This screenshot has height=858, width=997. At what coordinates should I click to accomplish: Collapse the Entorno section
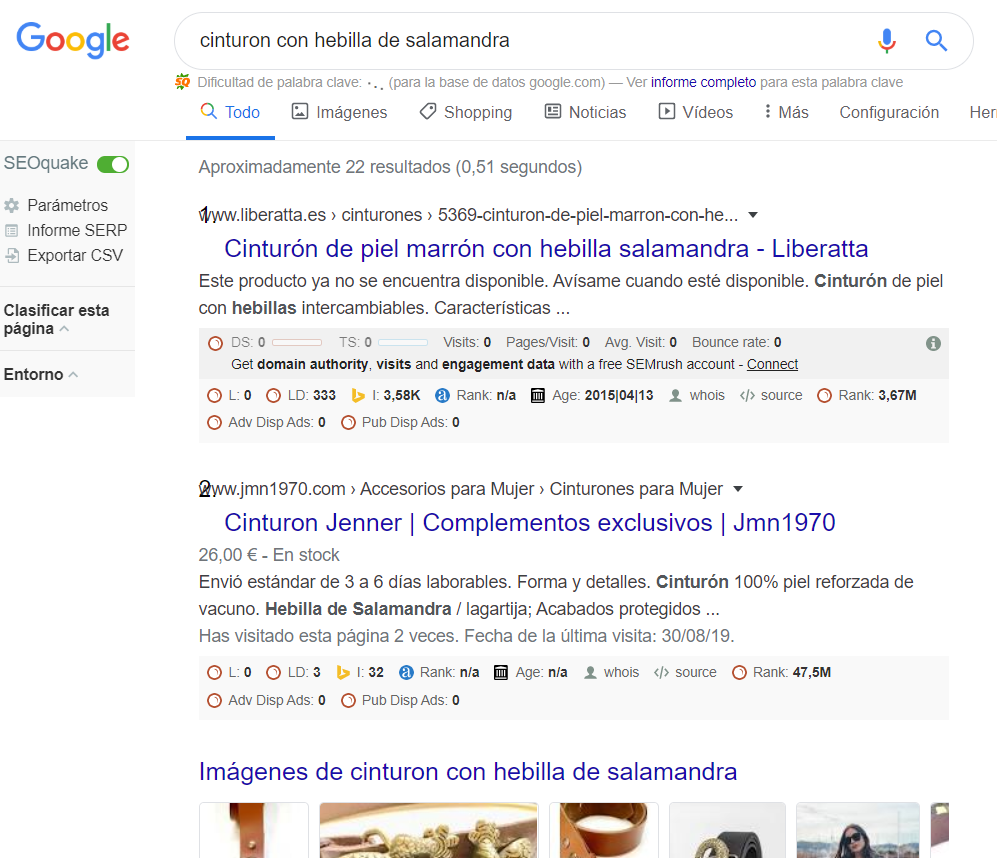point(73,374)
